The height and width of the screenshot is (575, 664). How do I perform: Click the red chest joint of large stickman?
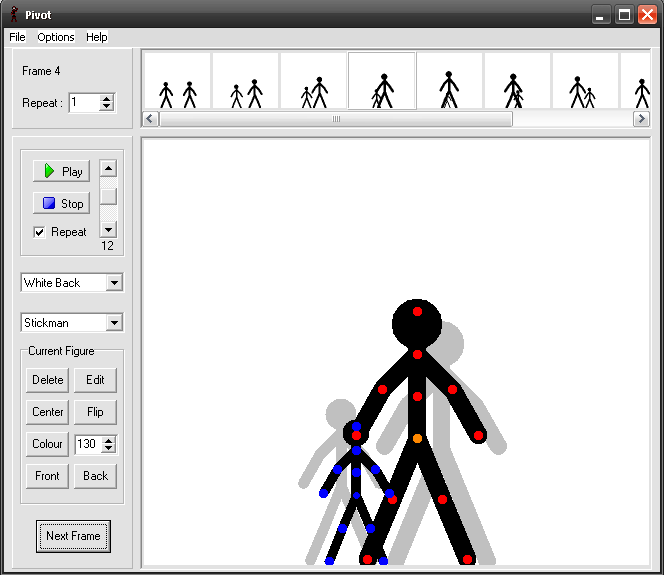[x=417, y=396]
